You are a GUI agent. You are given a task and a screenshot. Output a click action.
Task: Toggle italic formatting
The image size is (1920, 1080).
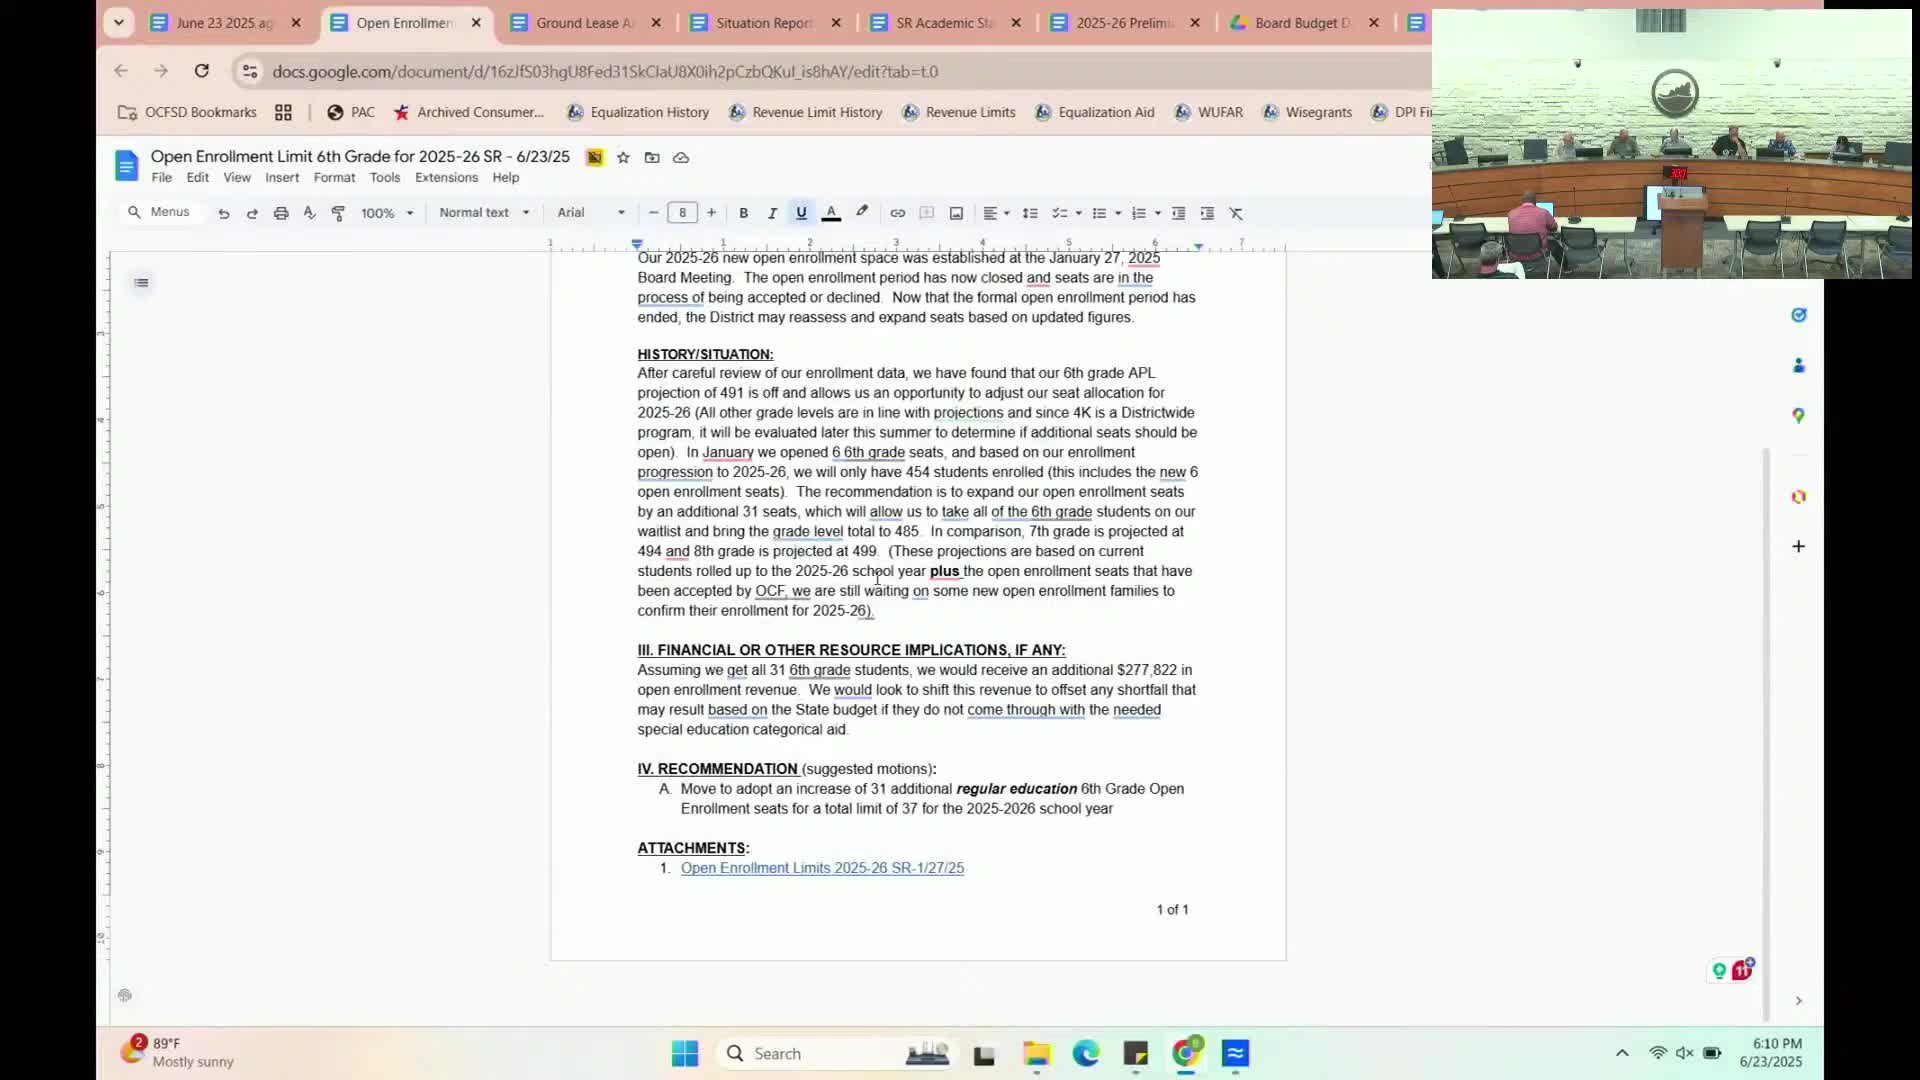tap(772, 213)
